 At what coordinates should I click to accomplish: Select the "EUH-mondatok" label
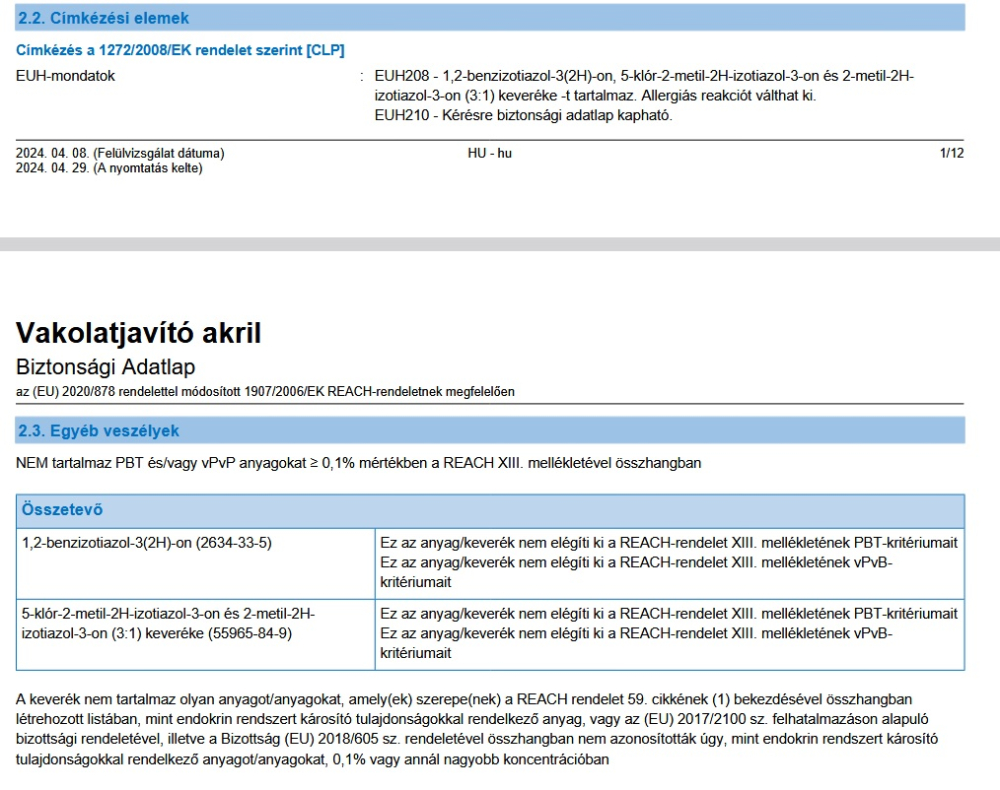pos(66,76)
